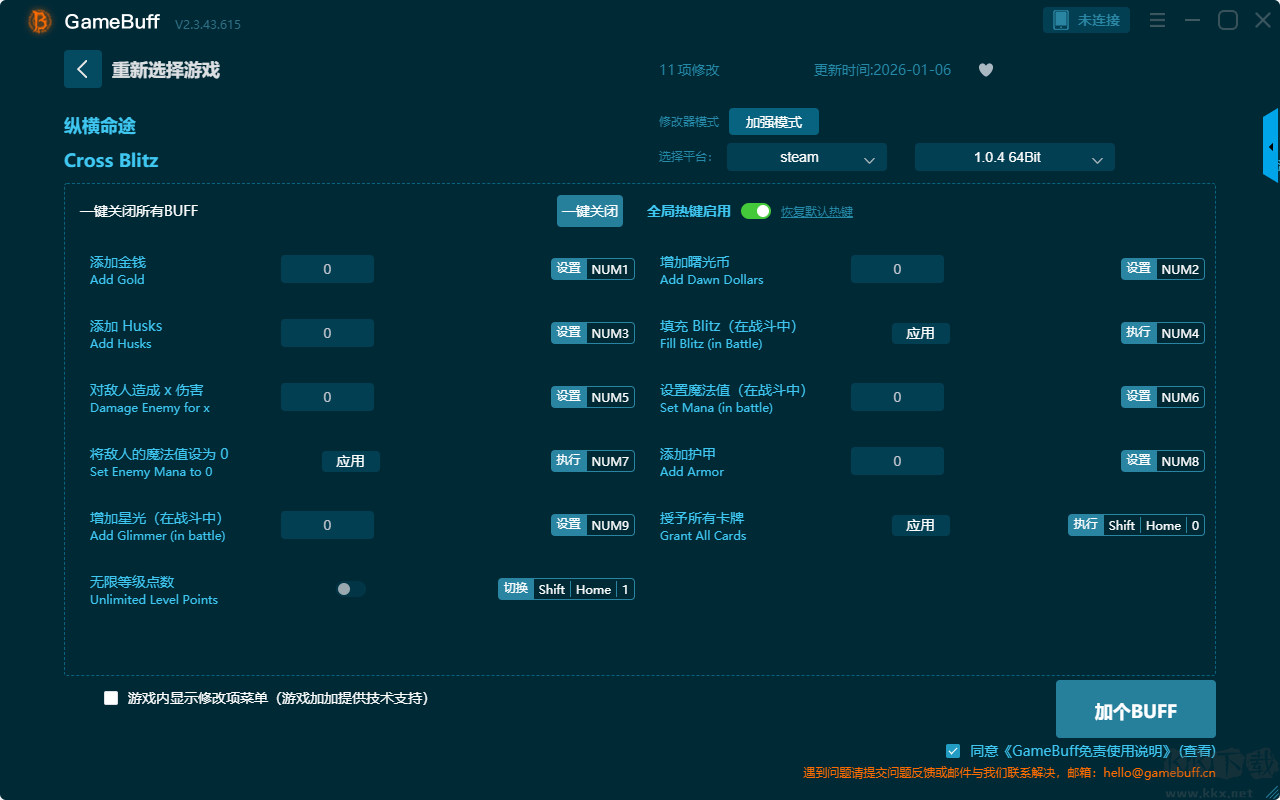Click the 加强模式 mode button
1280x800 pixels.
774,122
